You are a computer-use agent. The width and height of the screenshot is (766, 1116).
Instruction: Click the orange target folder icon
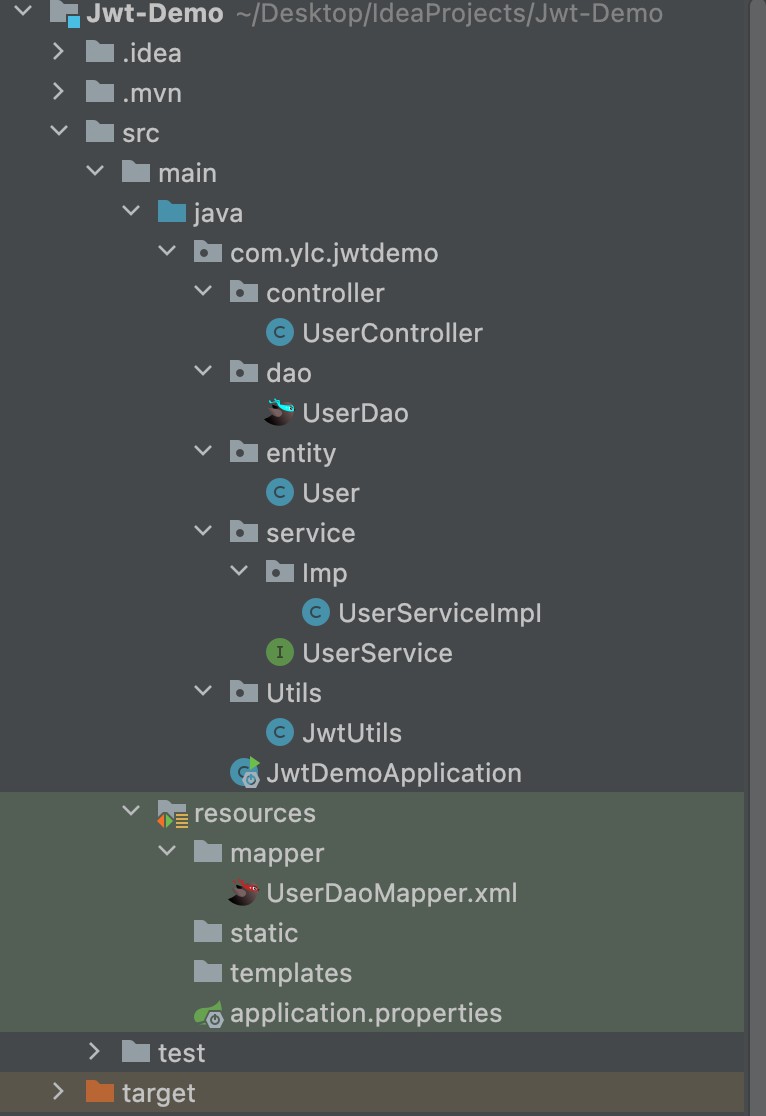coord(100,1093)
